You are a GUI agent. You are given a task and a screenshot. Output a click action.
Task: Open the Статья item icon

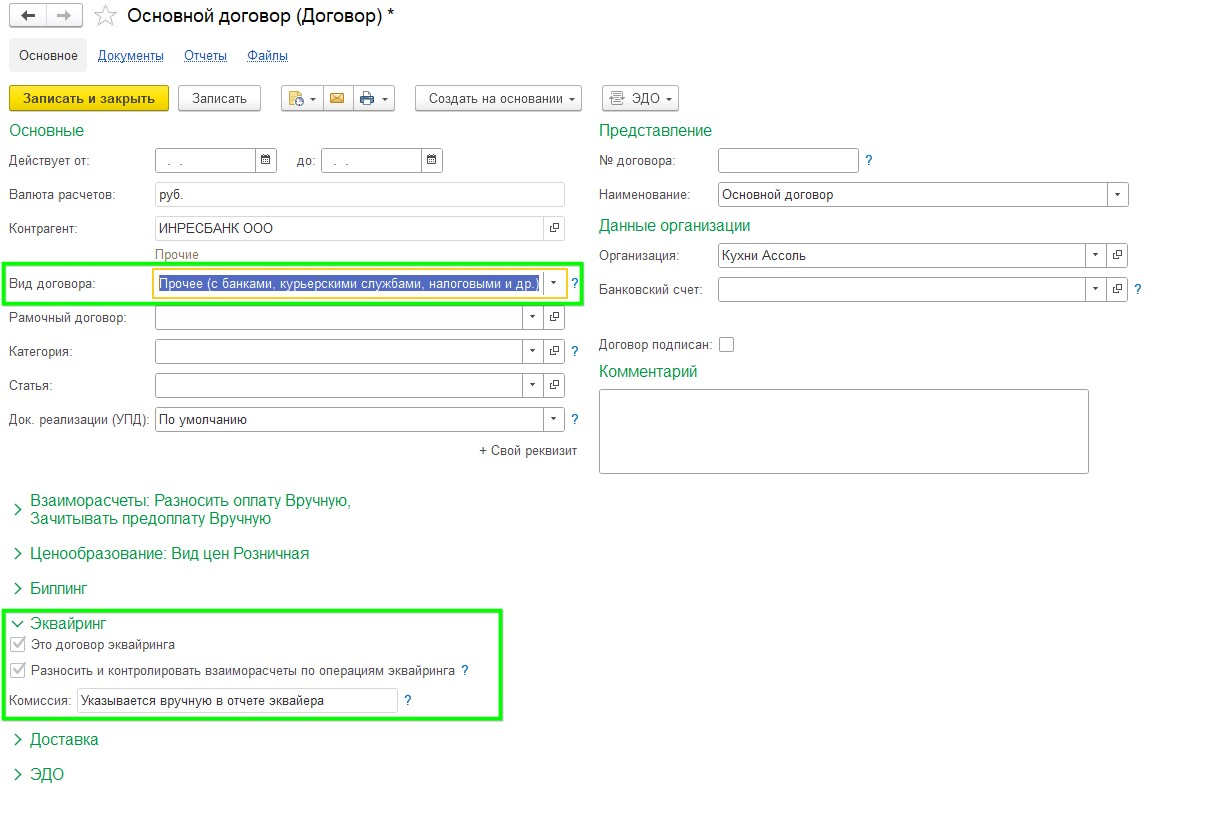click(x=554, y=386)
